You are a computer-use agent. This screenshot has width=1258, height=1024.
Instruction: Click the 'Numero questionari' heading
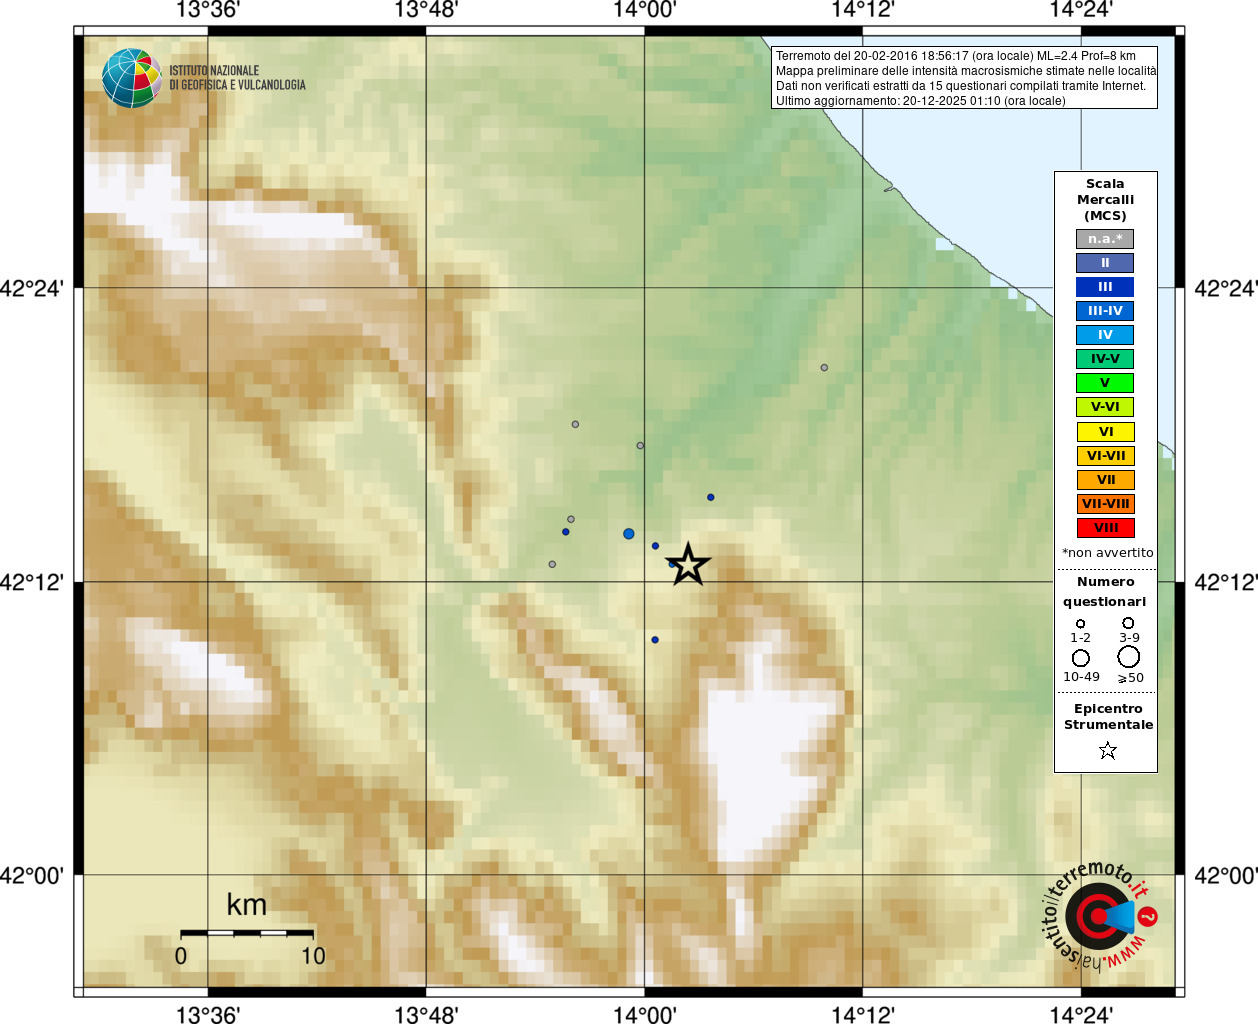click(1105, 591)
